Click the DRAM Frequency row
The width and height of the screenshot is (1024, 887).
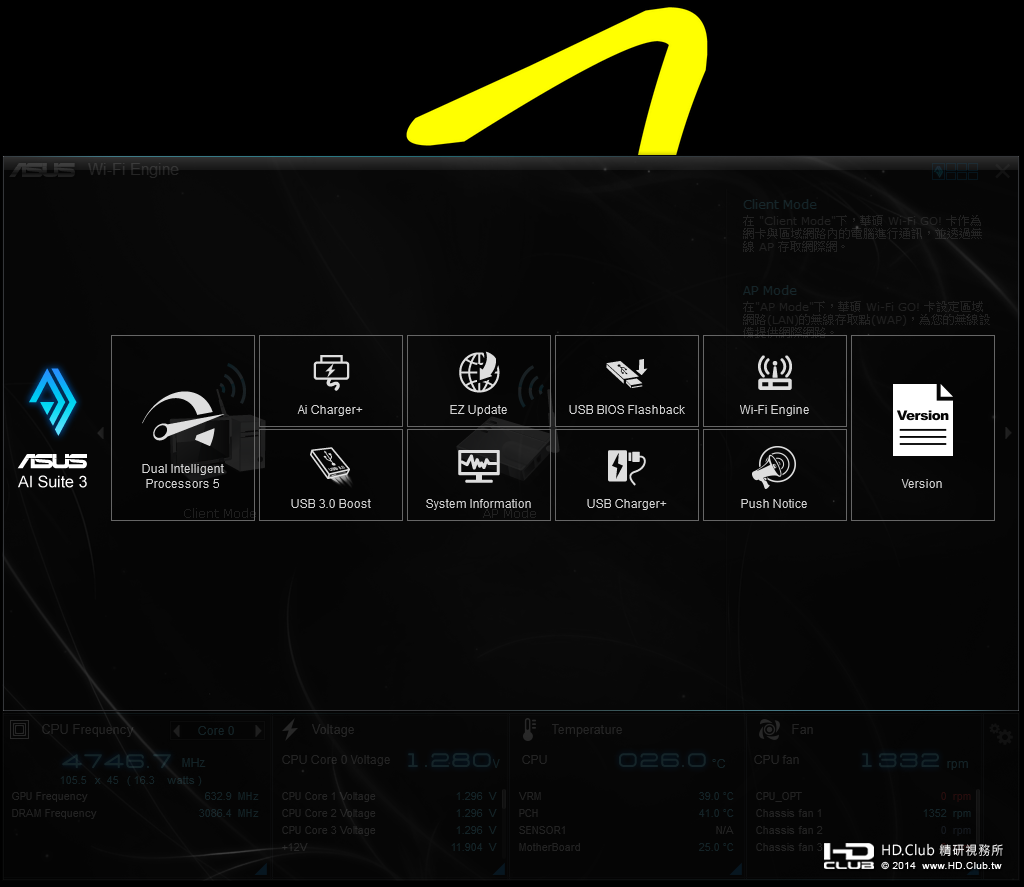(135, 813)
